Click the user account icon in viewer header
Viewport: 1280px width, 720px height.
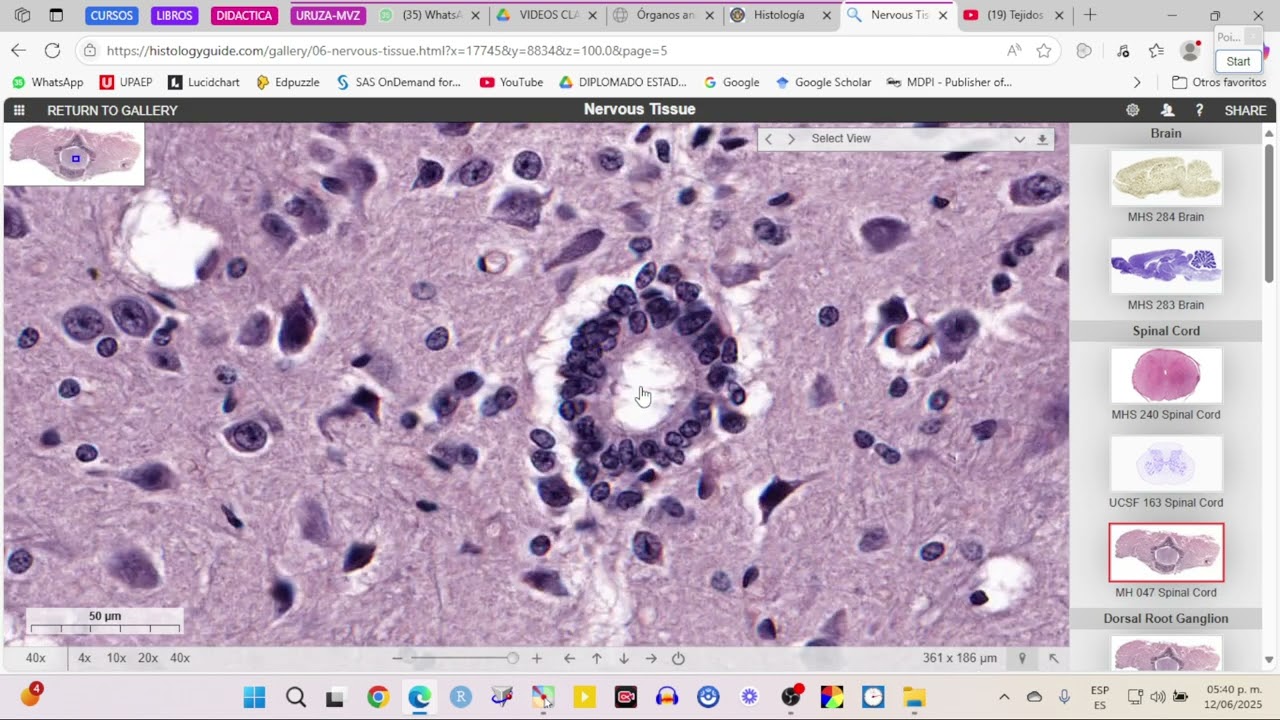[1167, 110]
